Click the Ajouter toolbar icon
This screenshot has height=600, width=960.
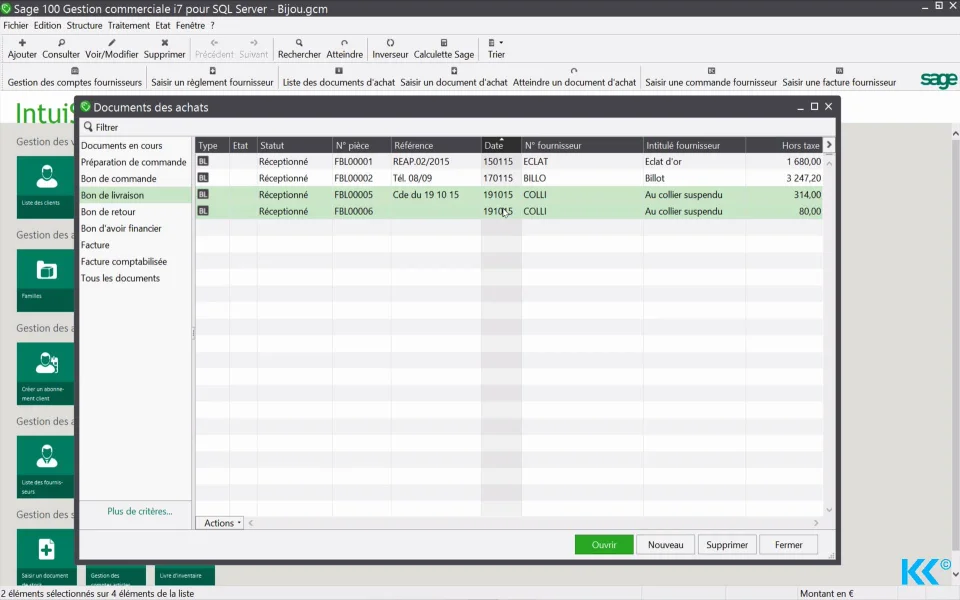22,43
